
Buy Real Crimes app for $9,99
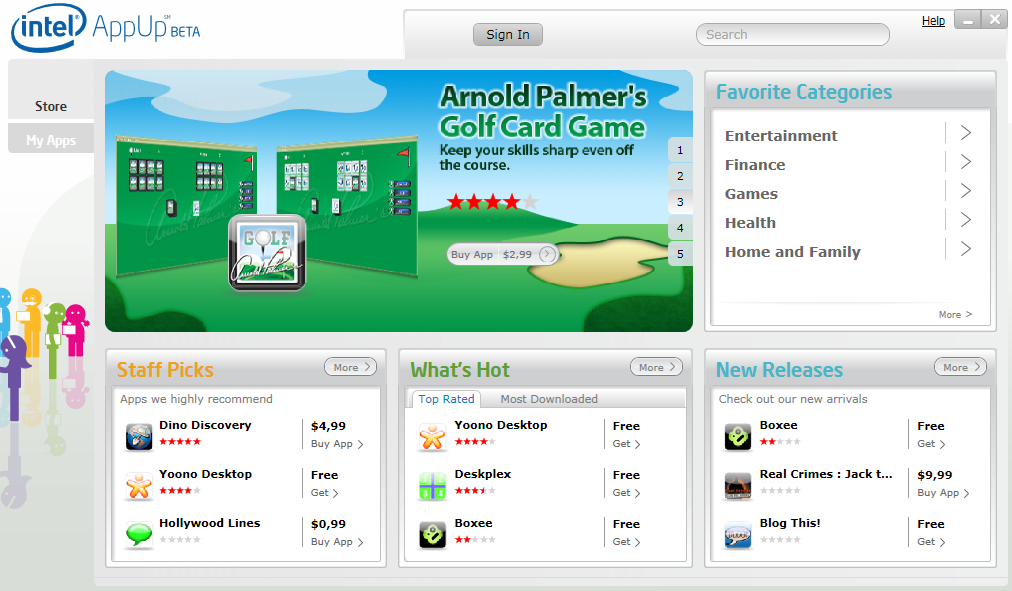943,493
